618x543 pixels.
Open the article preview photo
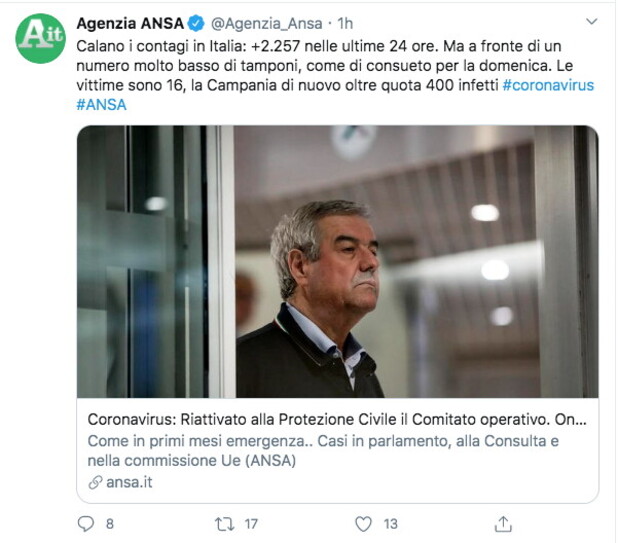click(338, 261)
